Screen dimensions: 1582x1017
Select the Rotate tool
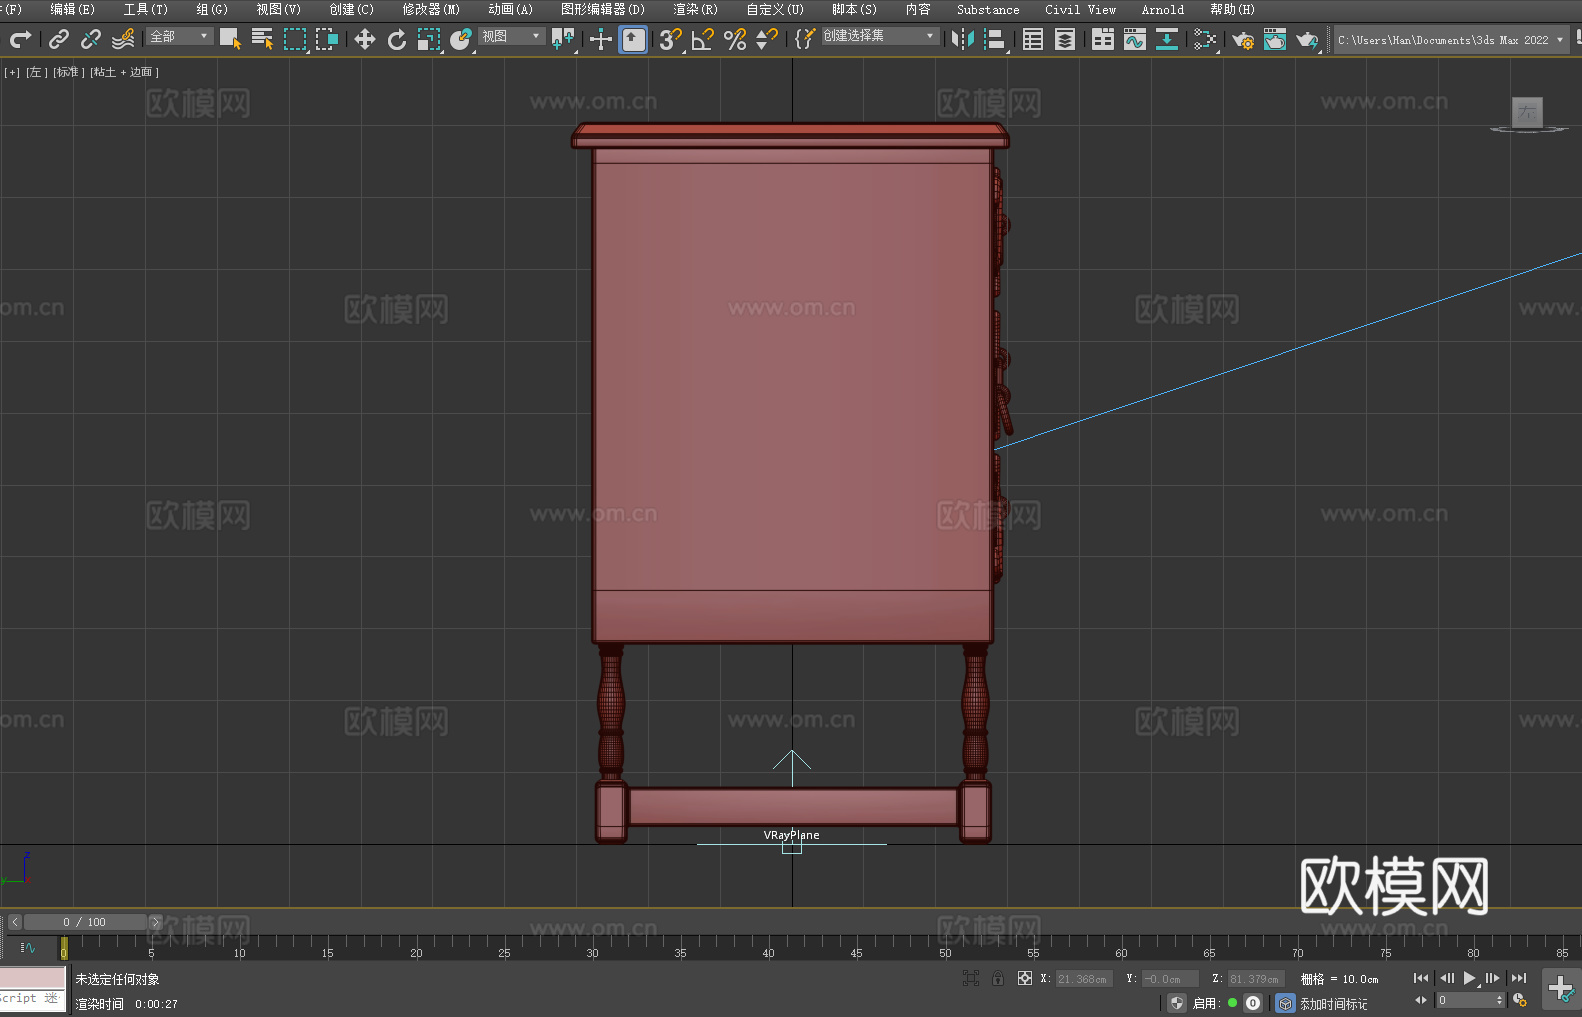pyautogui.click(x=397, y=39)
